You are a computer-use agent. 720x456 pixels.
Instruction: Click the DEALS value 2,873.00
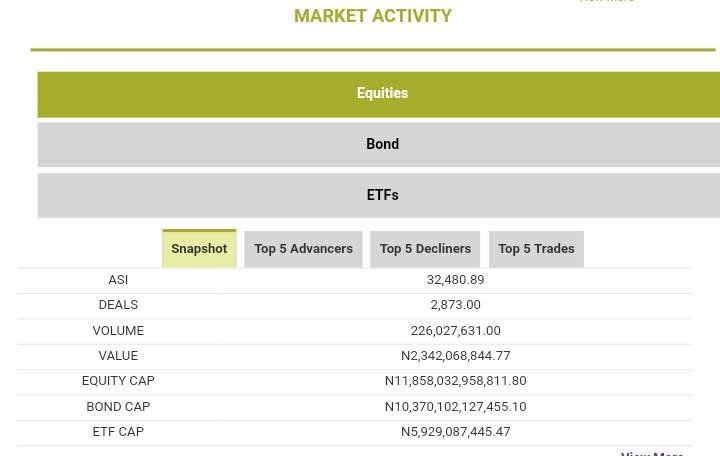[x=455, y=305]
